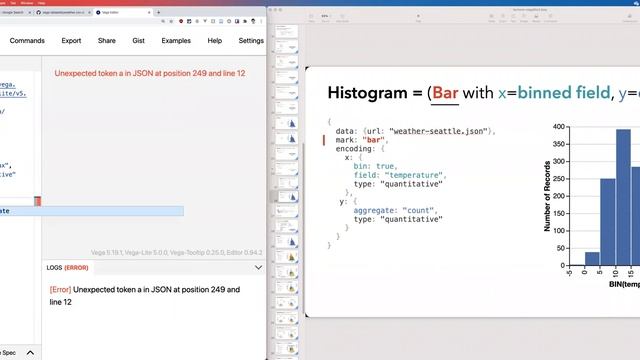This screenshot has width=640, height=360.
Task: Click the red error marker in editor gutter
Action: pos(38,201)
